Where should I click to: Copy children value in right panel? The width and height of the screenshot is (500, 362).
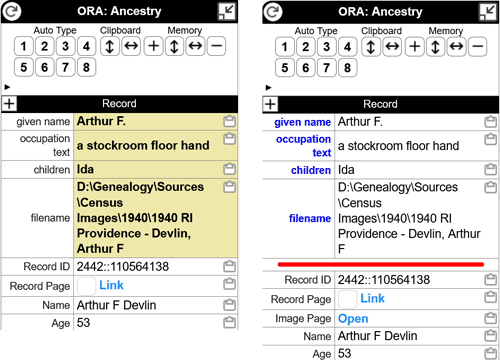click(490, 170)
